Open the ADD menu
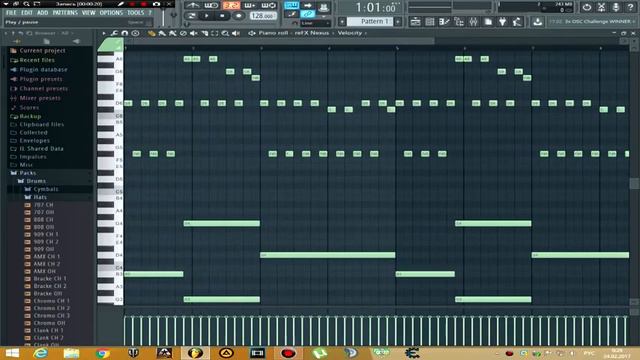 [x=42, y=13]
